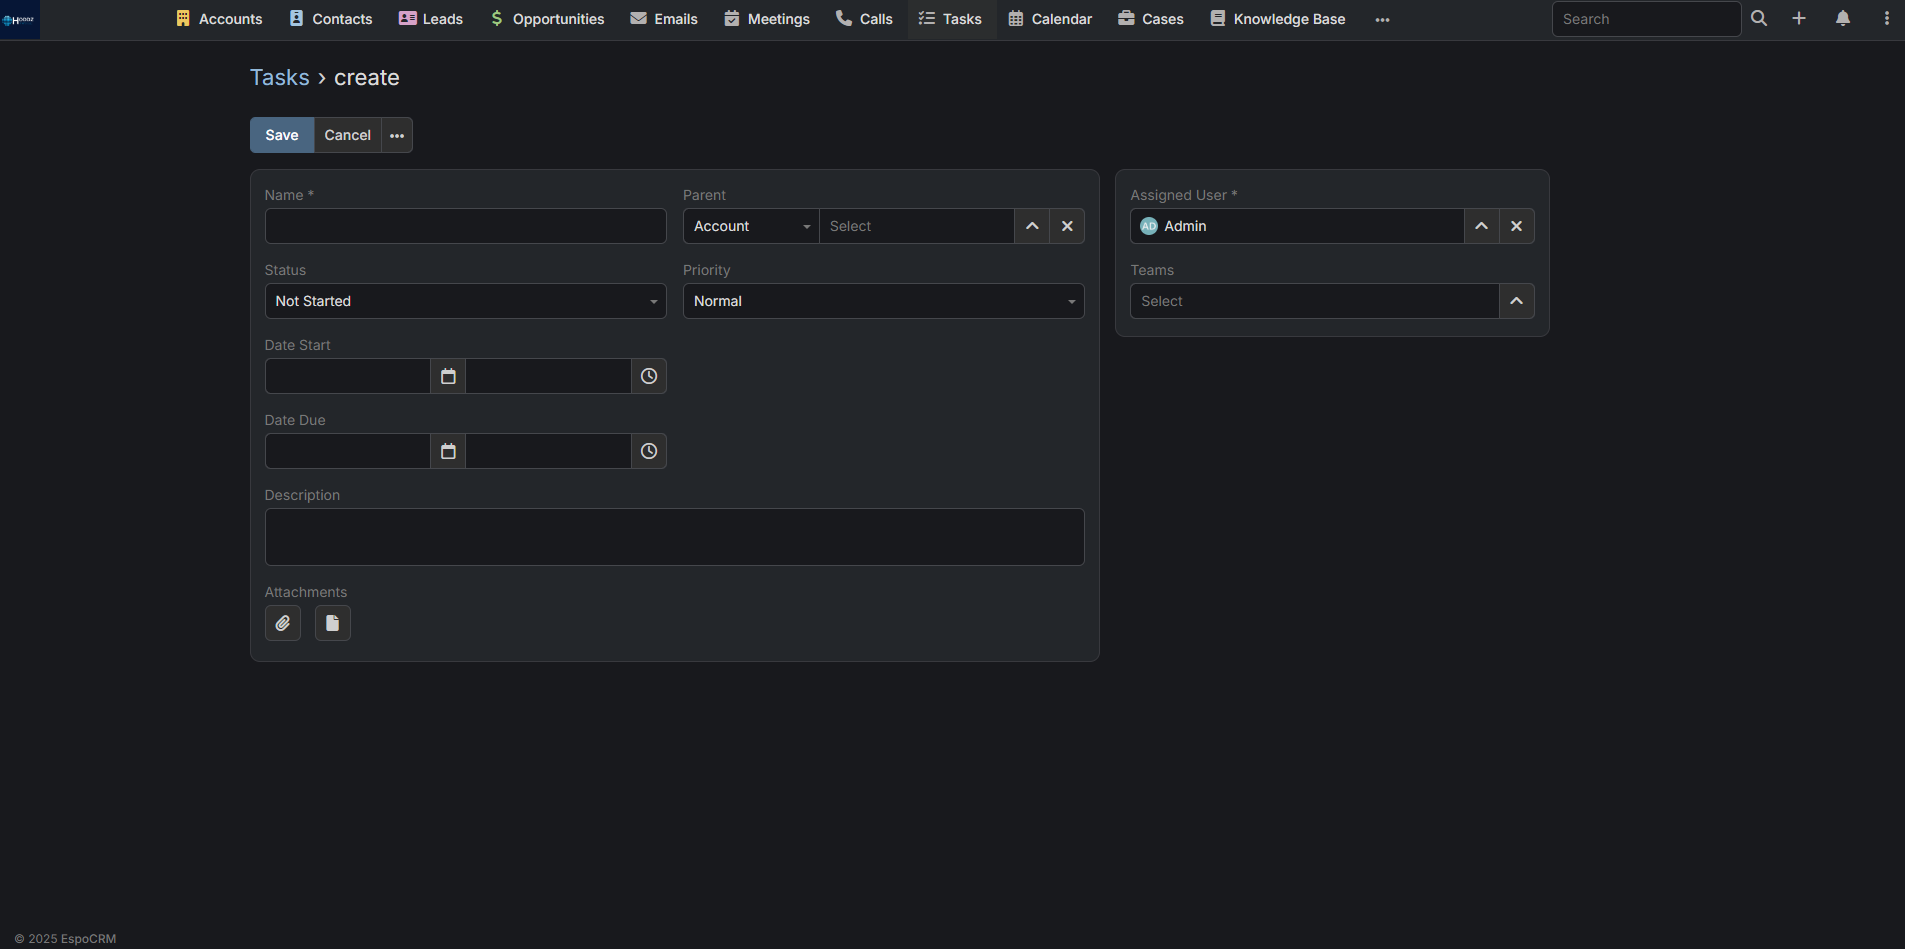Click into the Name field

(x=465, y=226)
